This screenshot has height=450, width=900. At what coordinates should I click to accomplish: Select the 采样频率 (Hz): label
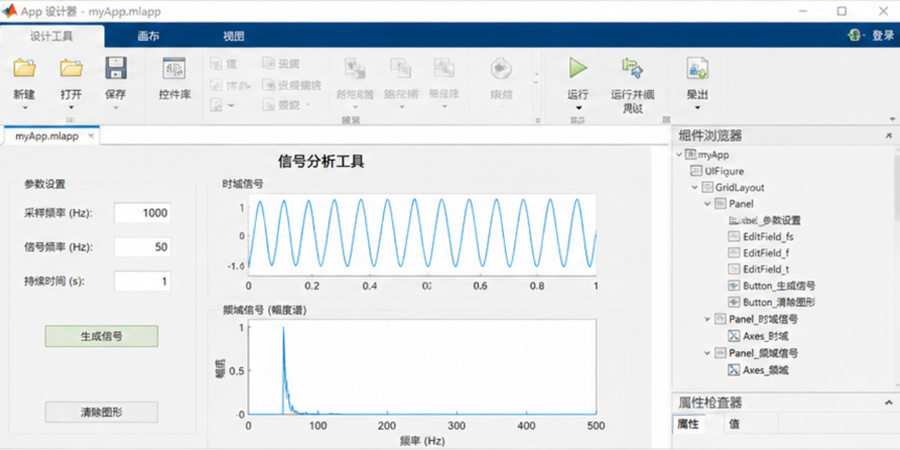58,213
